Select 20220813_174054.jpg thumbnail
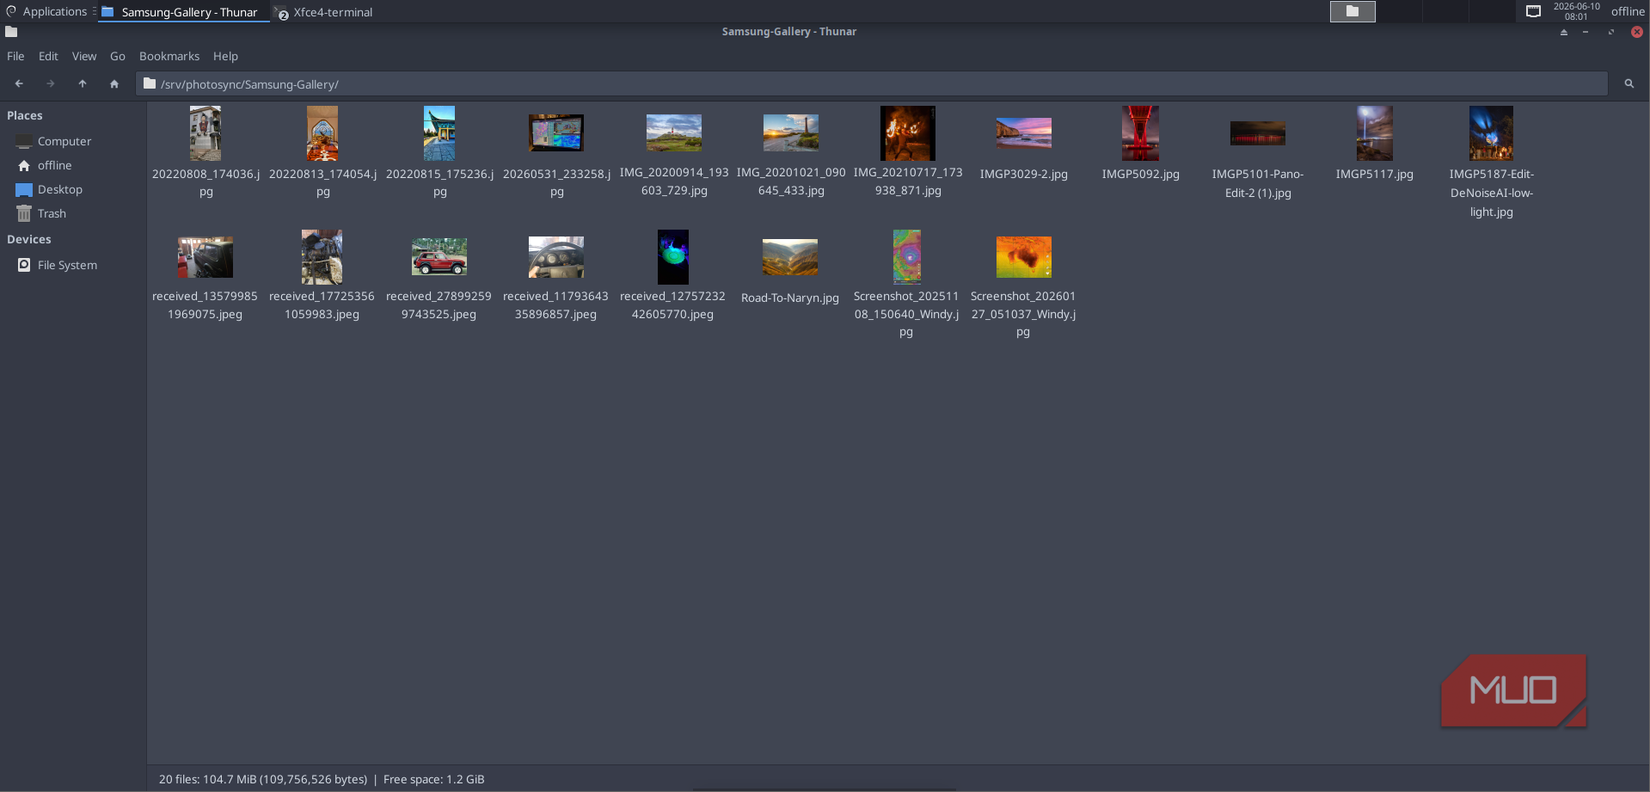 322,133
